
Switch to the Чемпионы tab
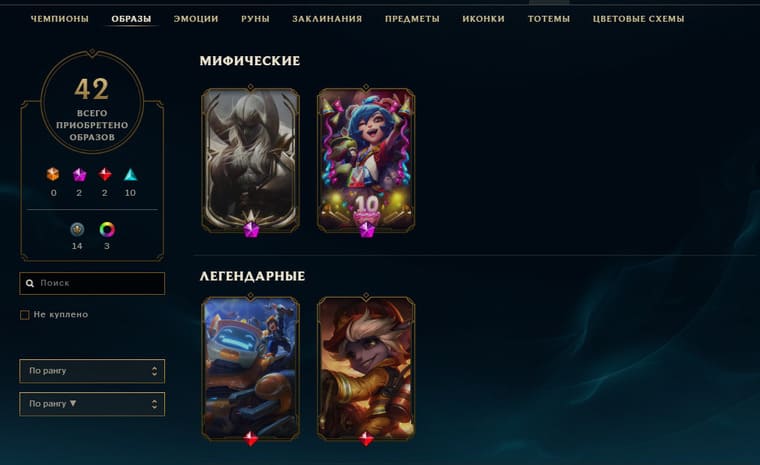[x=60, y=19]
